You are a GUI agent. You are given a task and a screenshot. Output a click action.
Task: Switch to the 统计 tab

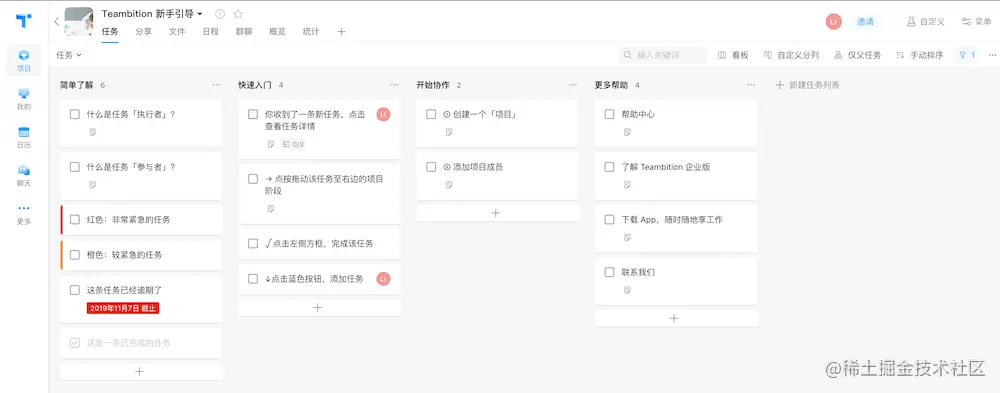(311, 31)
